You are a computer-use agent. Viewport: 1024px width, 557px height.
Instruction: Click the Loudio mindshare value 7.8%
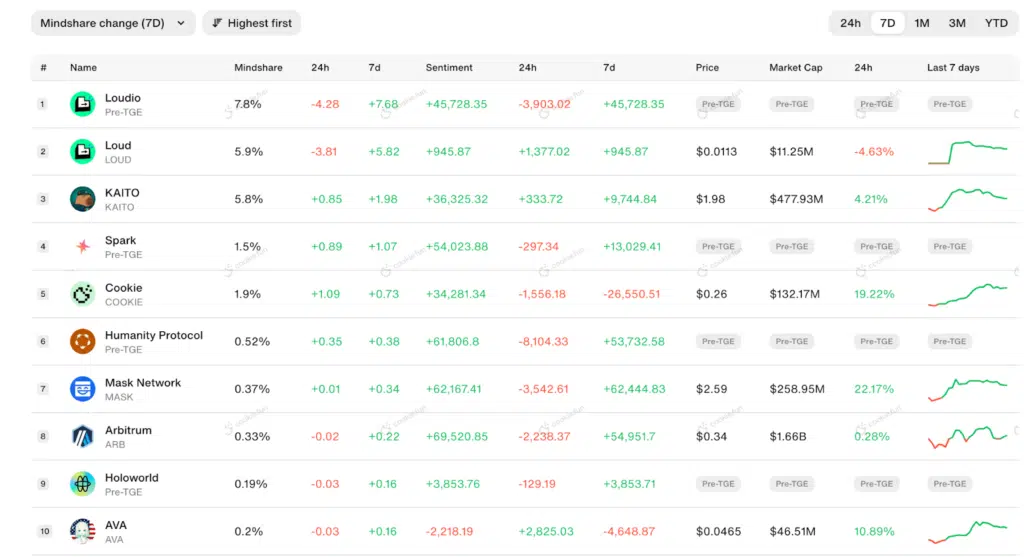[x=248, y=104]
